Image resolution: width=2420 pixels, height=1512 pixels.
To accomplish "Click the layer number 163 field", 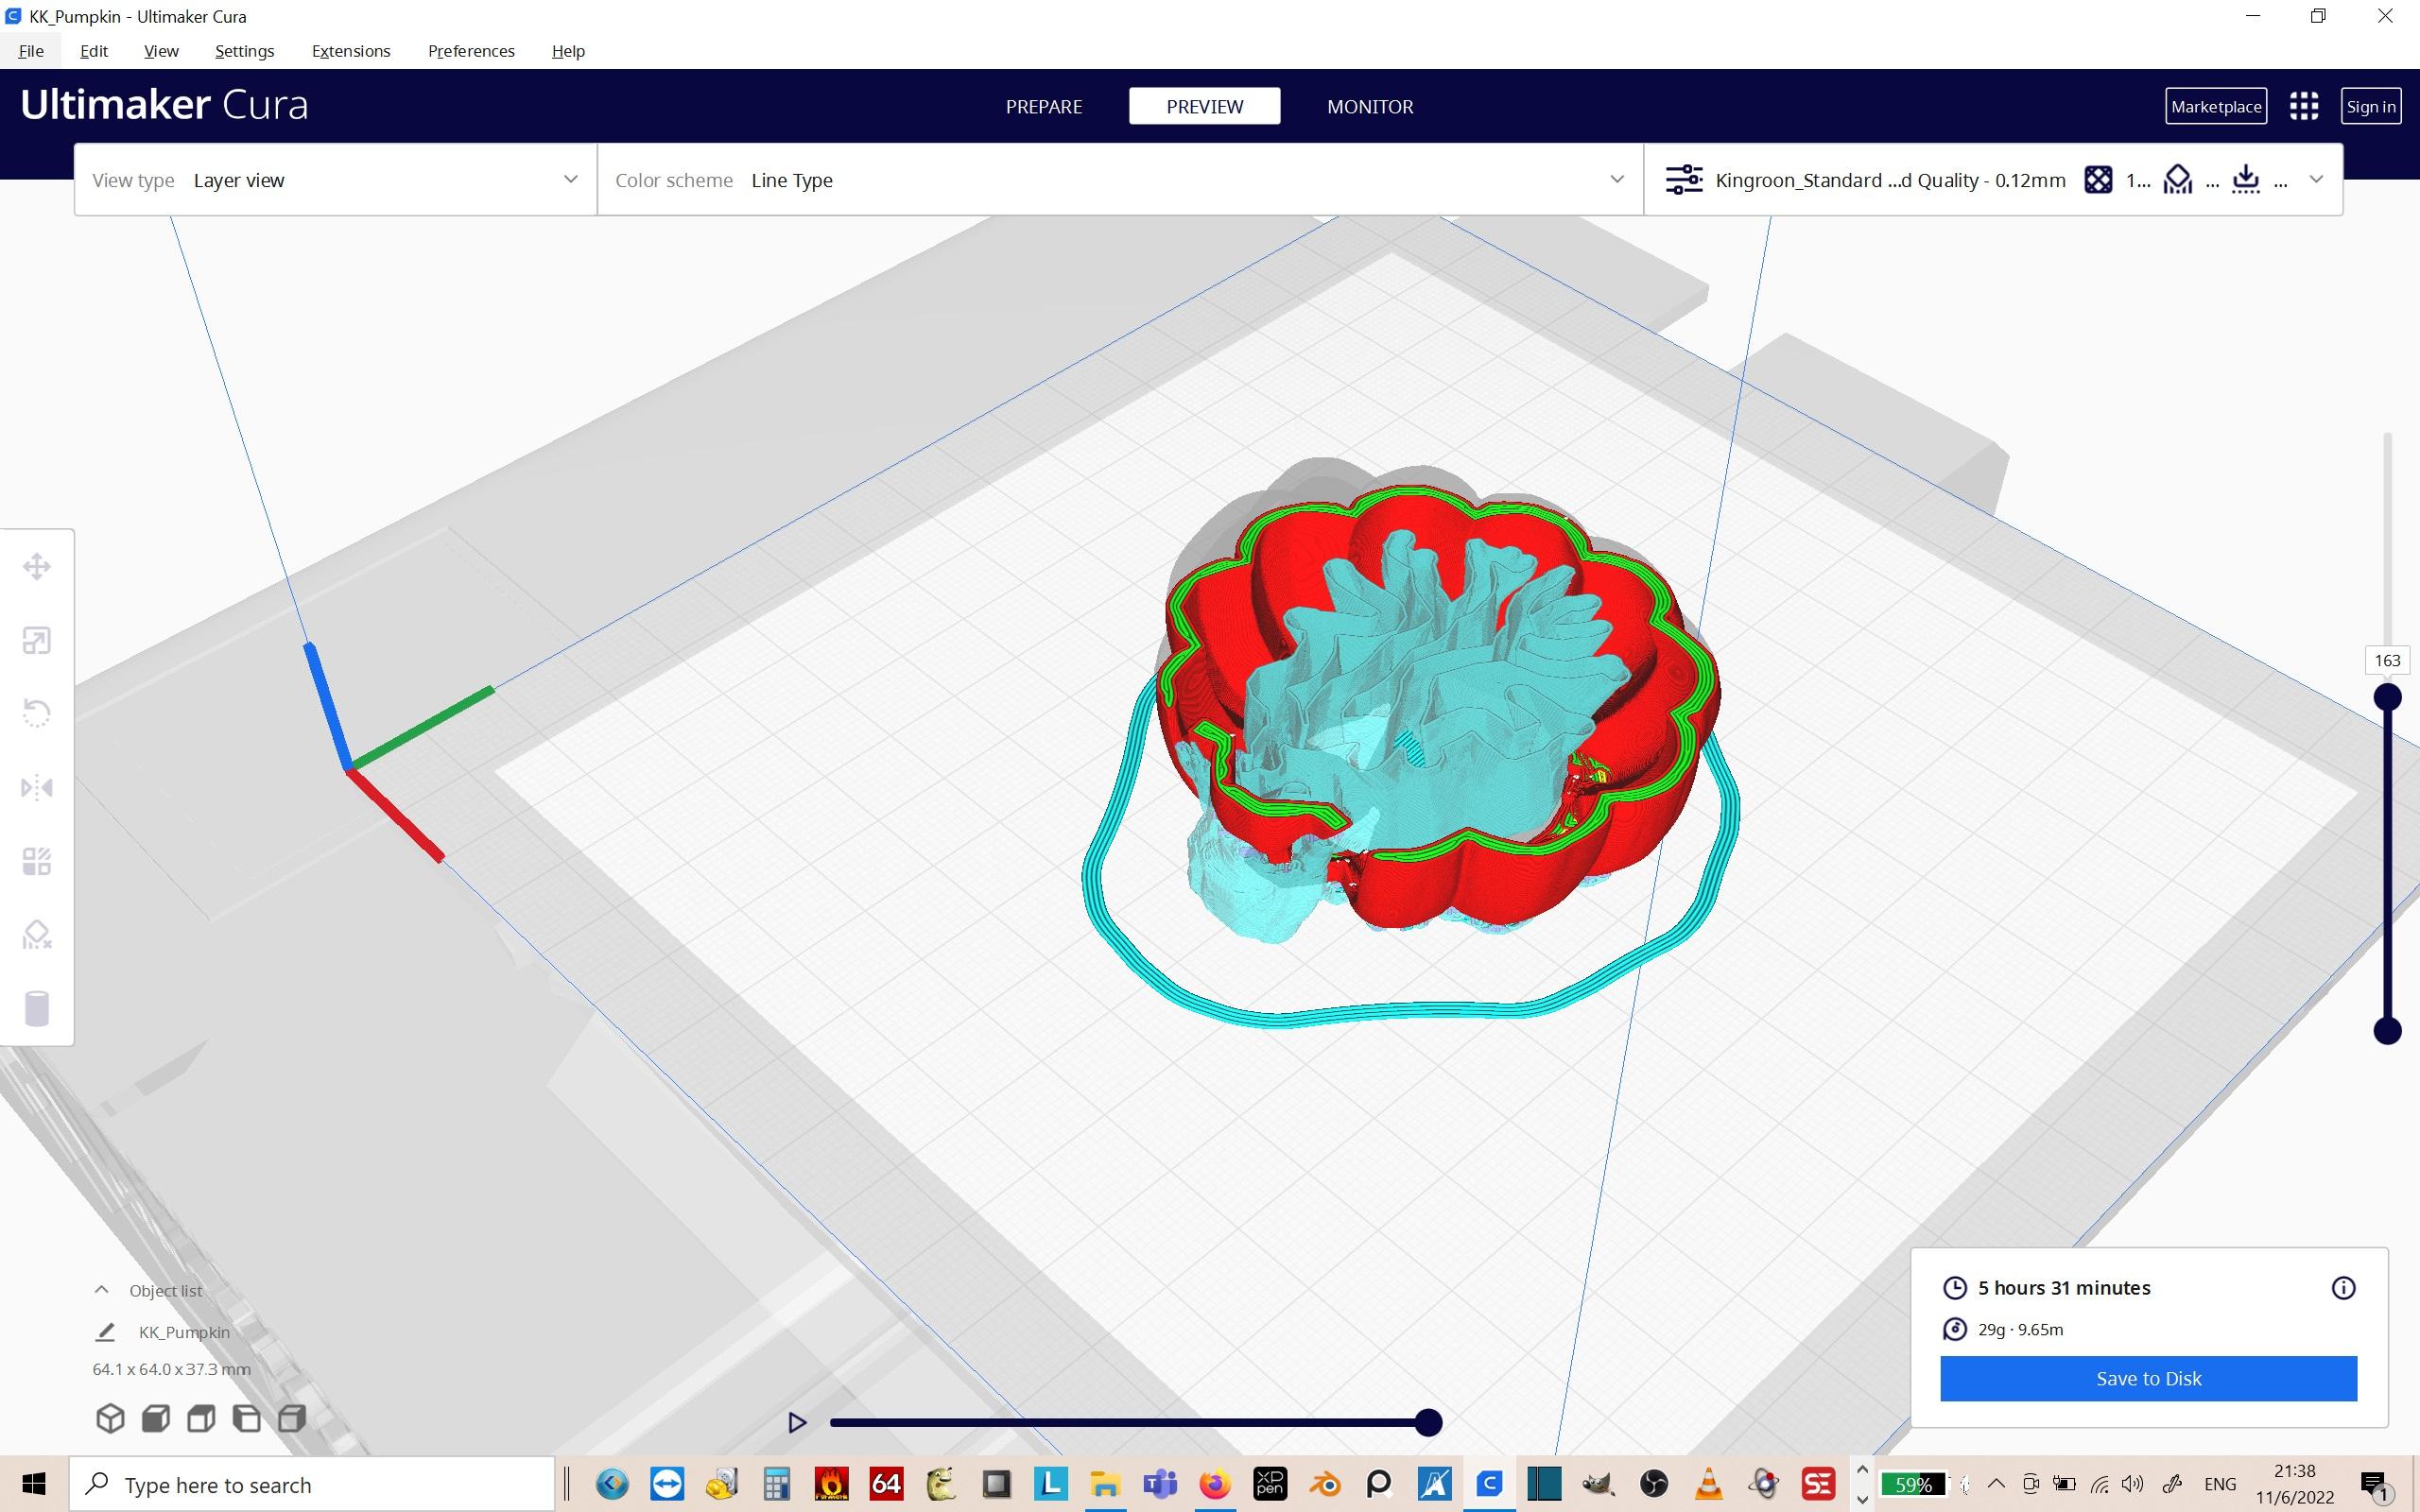I will click(2387, 660).
